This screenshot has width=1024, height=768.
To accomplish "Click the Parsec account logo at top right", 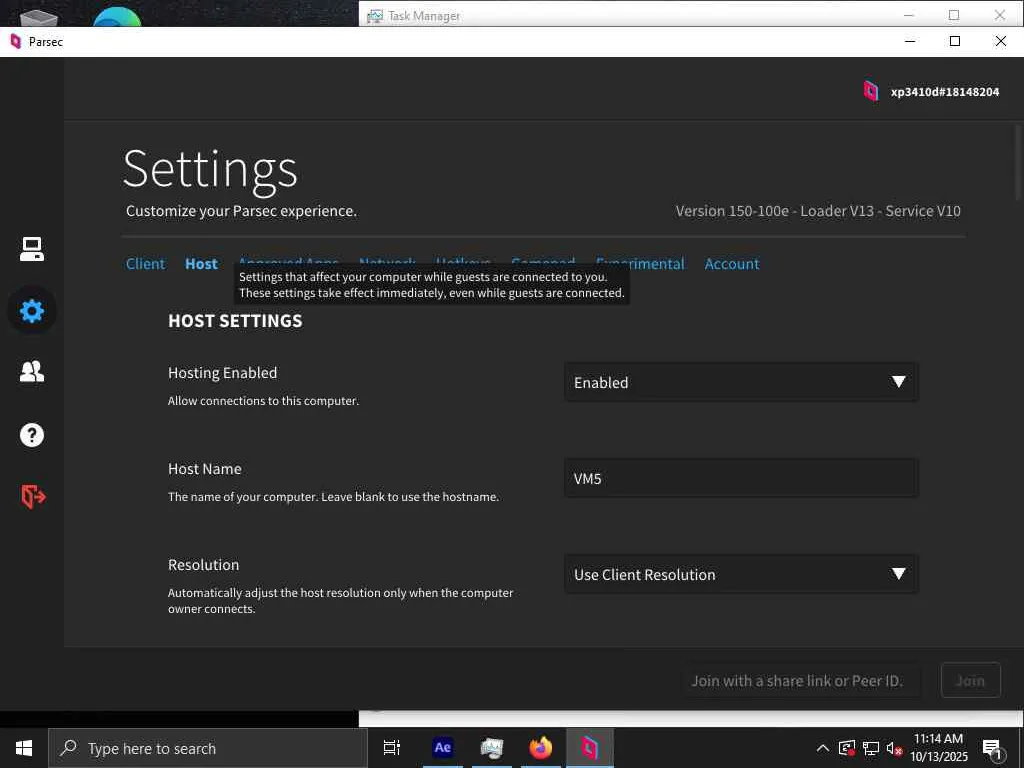I will [x=871, y=91].
